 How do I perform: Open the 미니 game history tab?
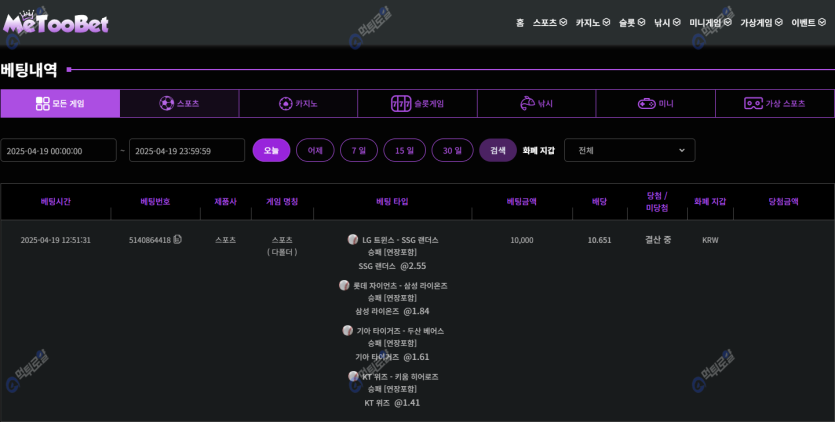655,104
